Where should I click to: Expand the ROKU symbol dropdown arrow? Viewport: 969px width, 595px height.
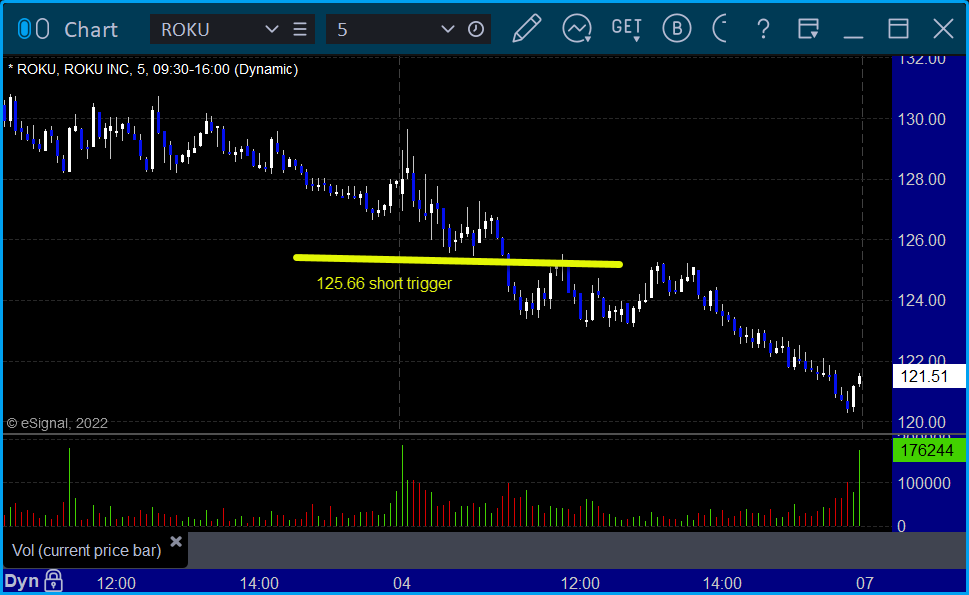[271, 30]
